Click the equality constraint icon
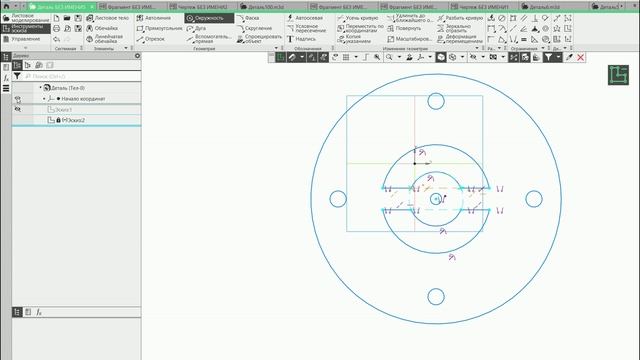 coord(524,40)
